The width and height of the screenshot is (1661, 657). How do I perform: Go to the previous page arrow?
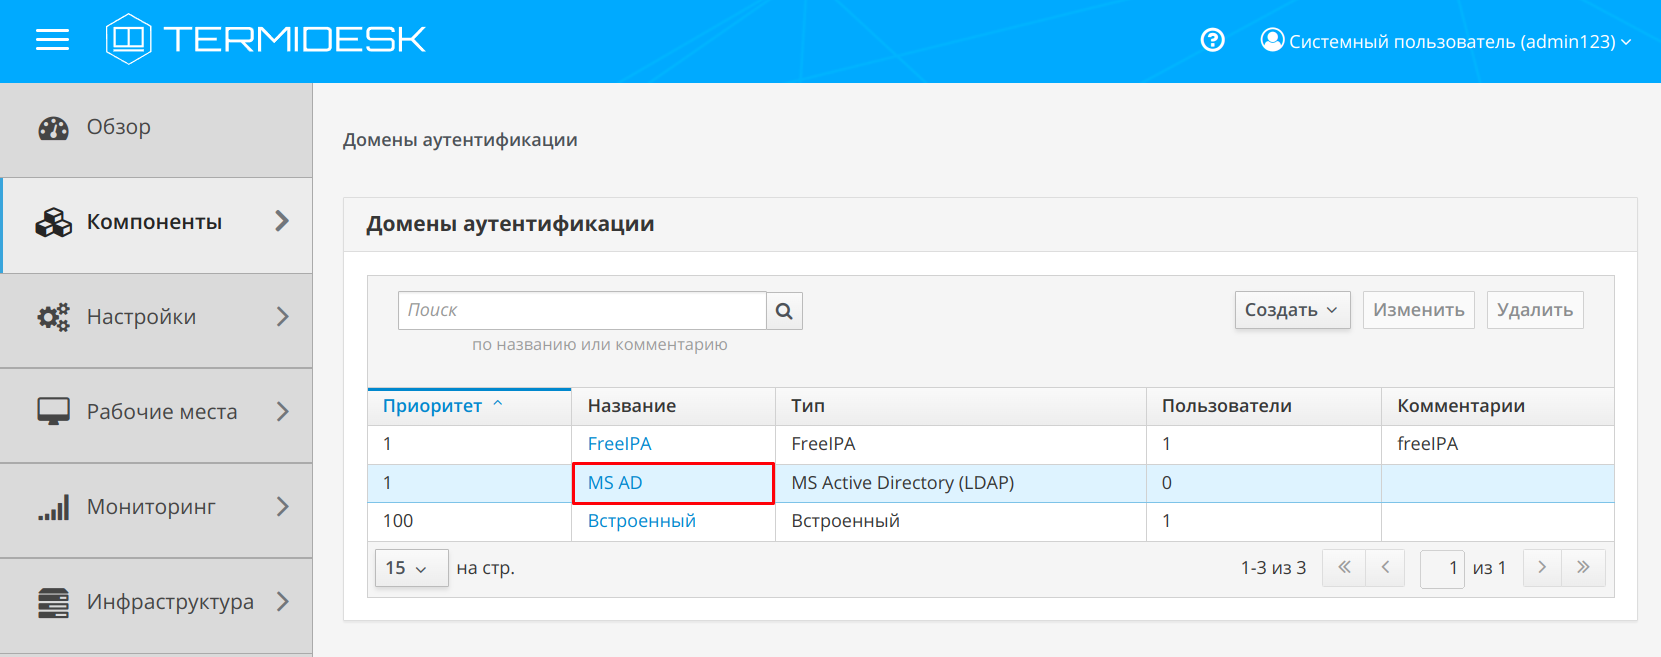(1385, 568)
